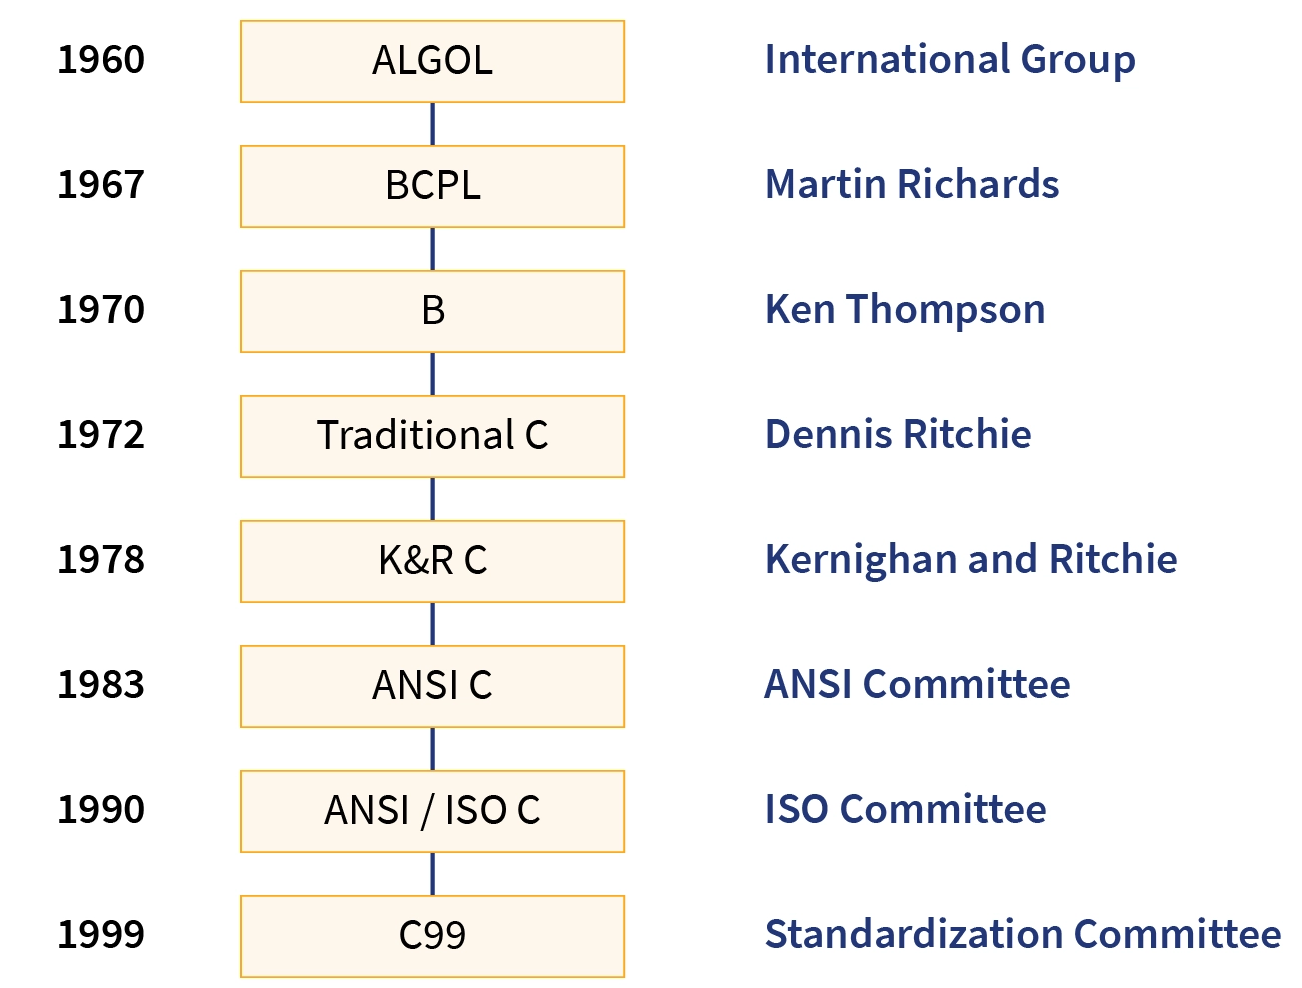The width and height of the screenshot is (1302, 988).
Task: Select the Ken Thompson text
Action: (905, 310)
